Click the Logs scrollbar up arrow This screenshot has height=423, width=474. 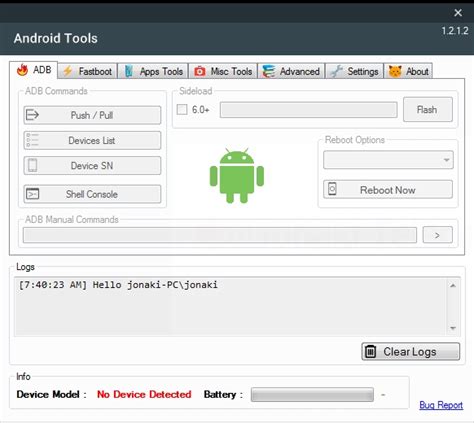453,285
